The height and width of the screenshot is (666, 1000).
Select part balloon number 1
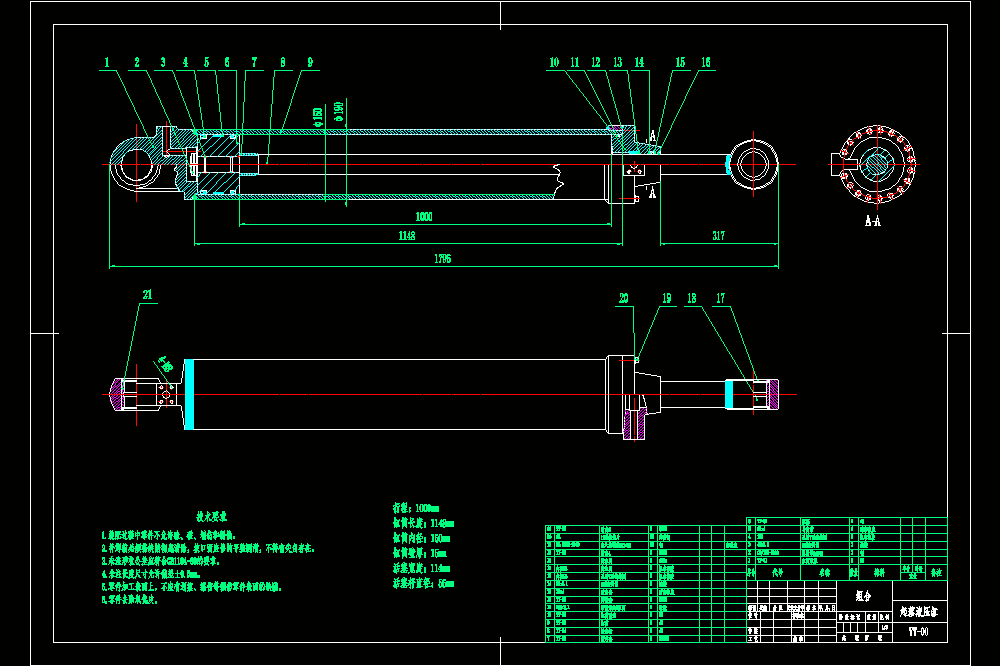(107, 63)
